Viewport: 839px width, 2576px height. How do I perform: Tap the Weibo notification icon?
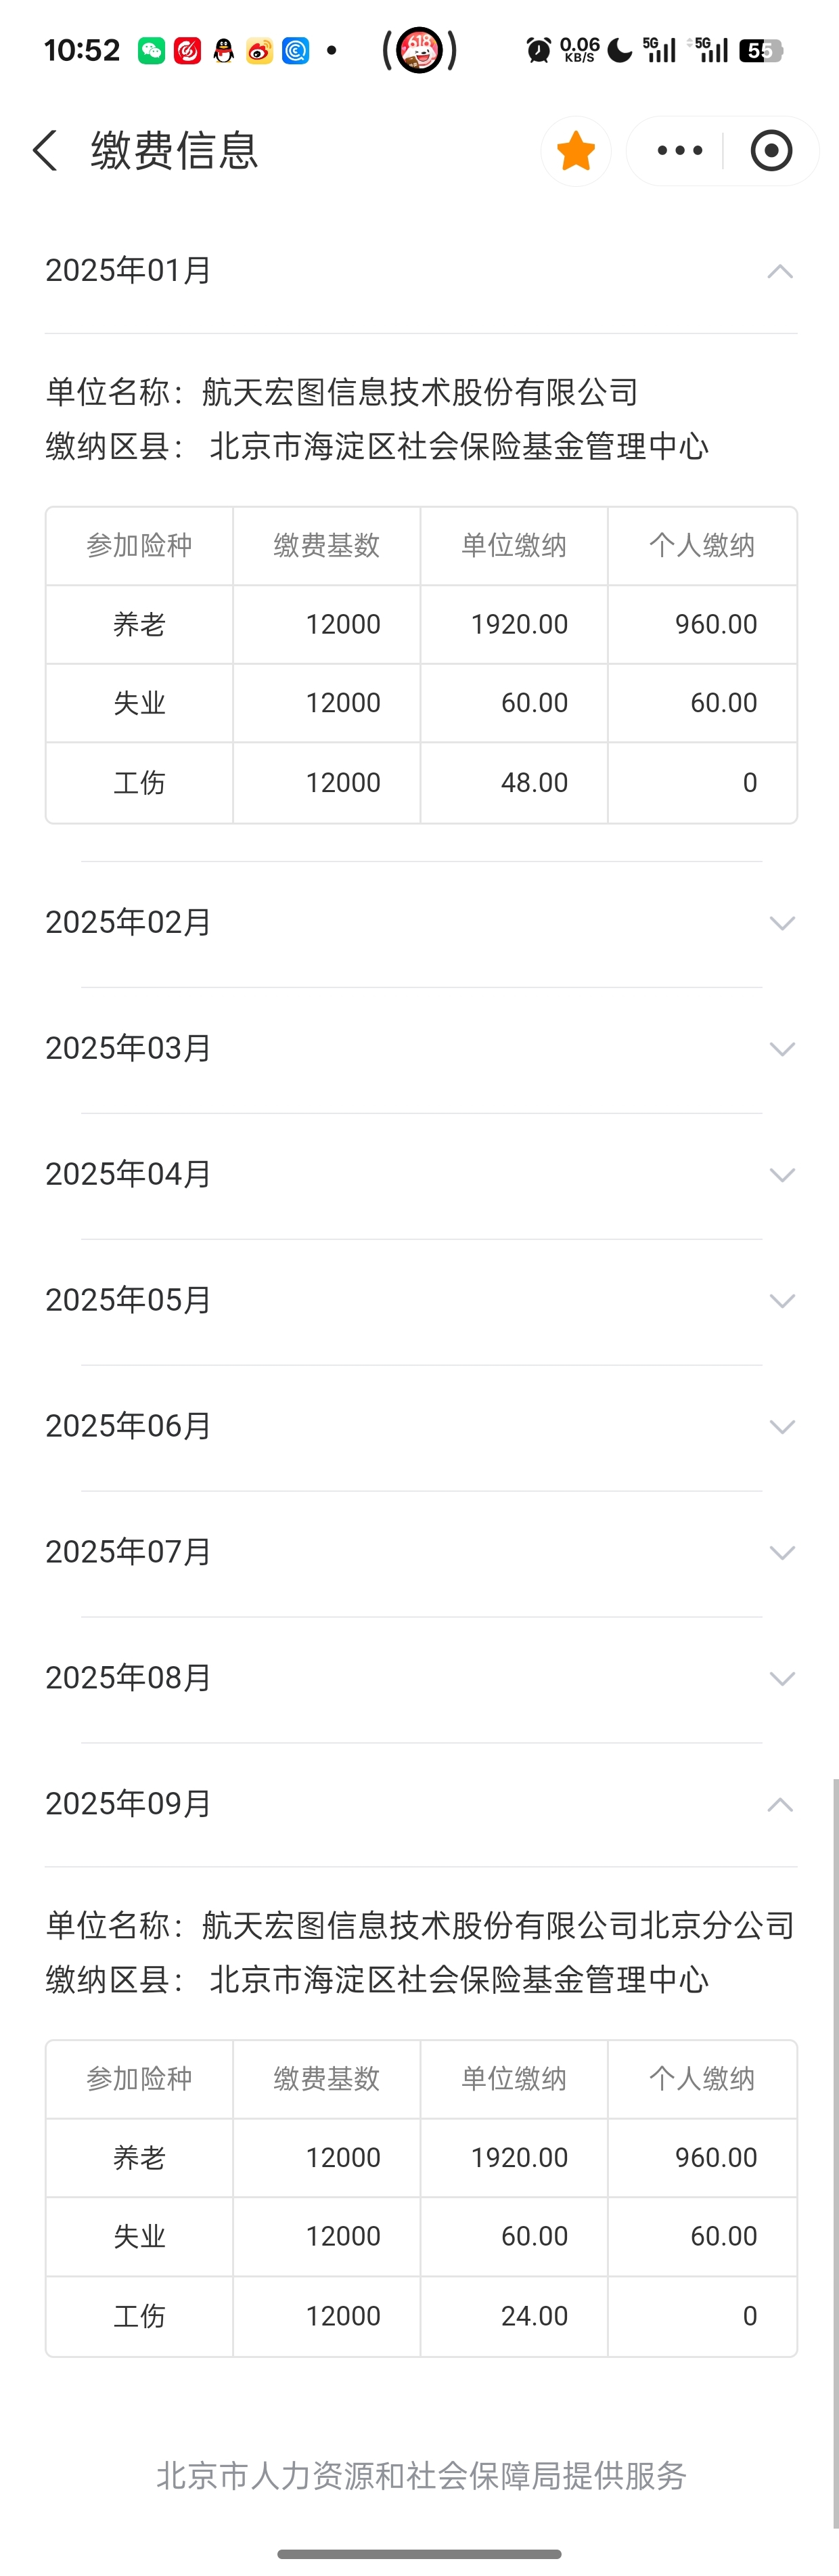259,50
